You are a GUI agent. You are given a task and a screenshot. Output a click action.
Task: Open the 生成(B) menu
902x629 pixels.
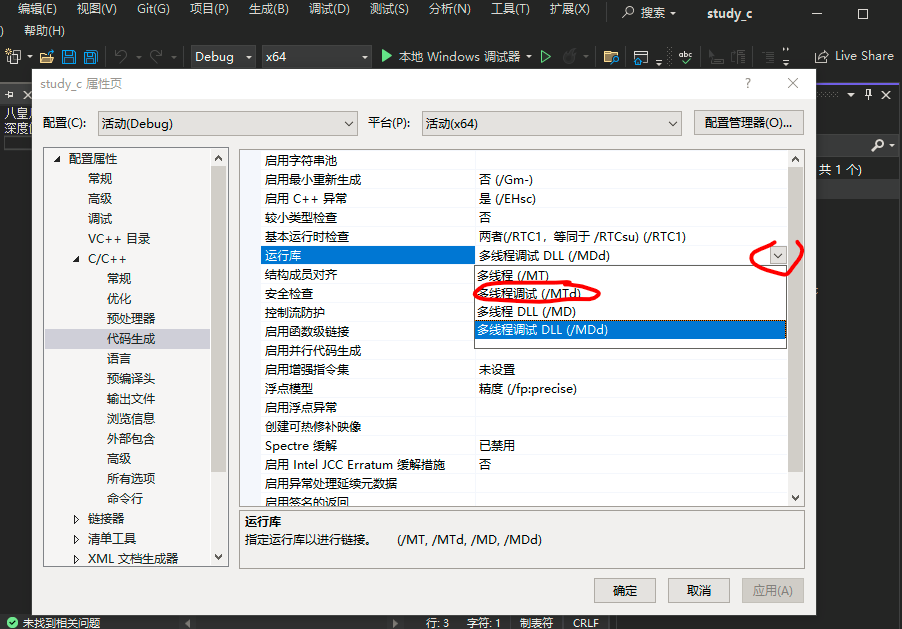tap(268, 9)
